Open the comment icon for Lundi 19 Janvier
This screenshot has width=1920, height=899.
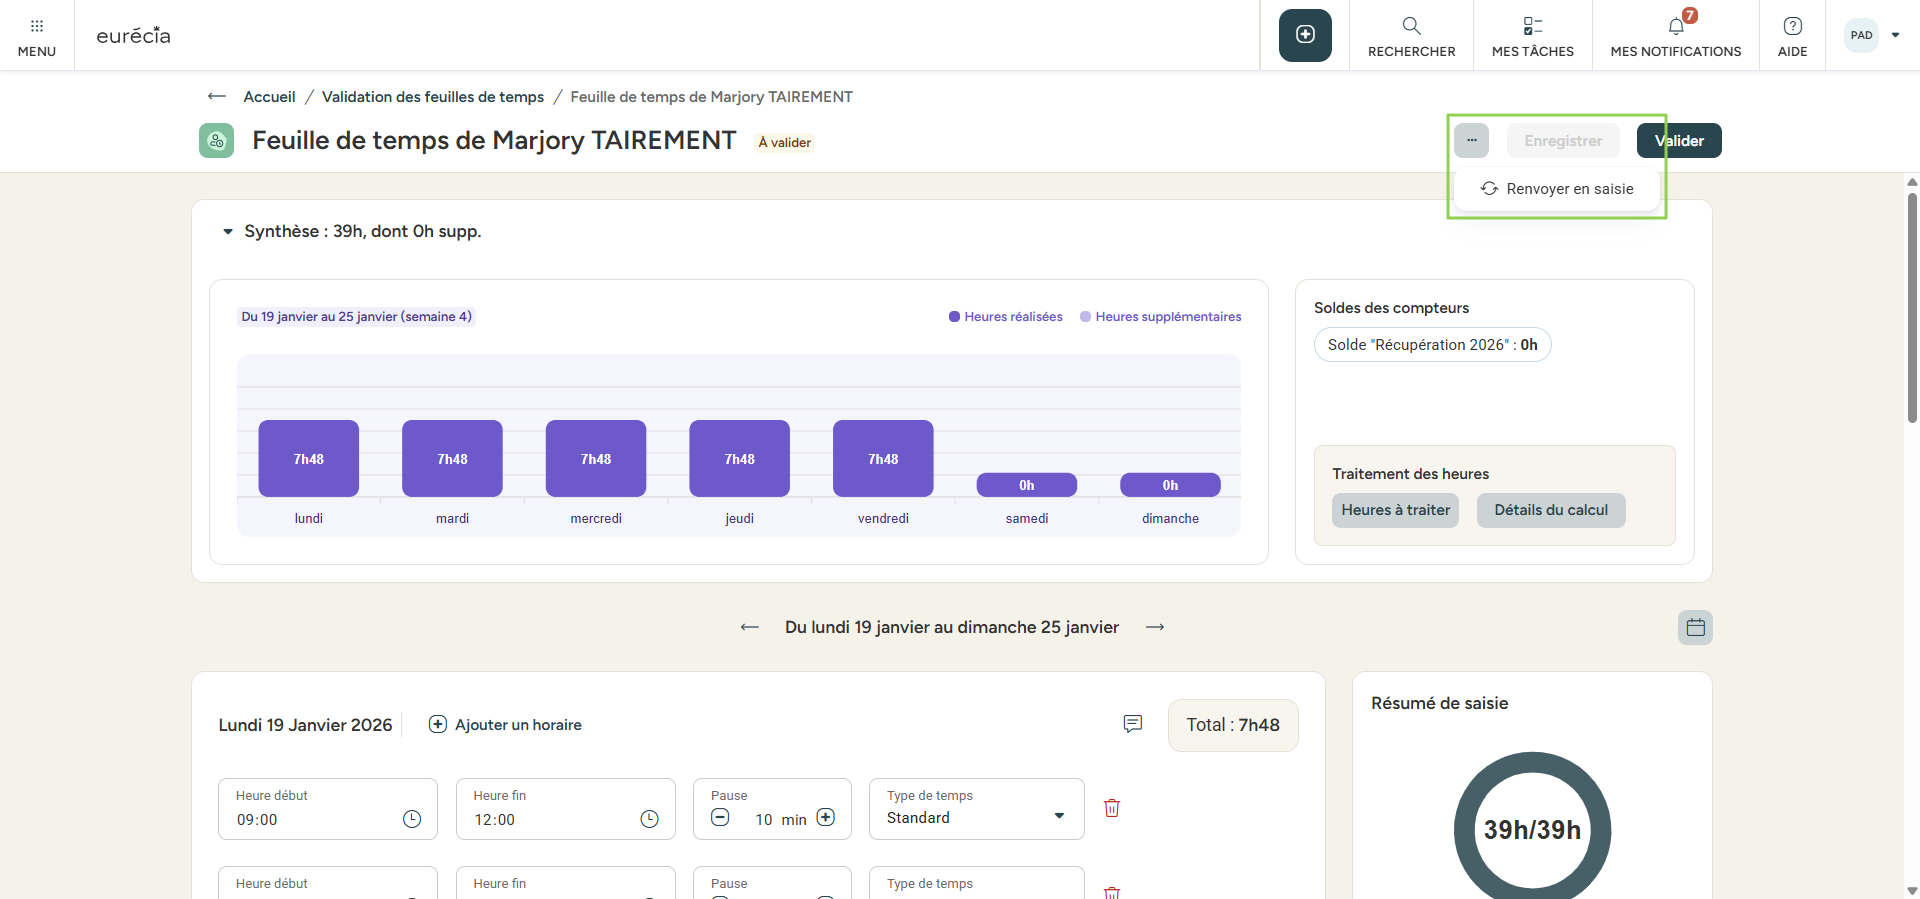tap(1132, 724)
